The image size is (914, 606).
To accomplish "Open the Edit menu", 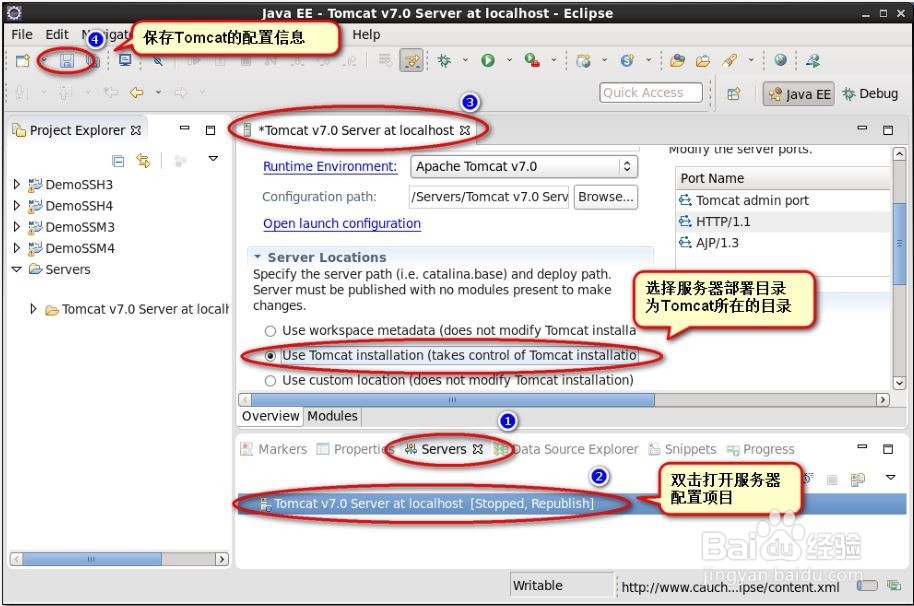I will pos(55,33).
